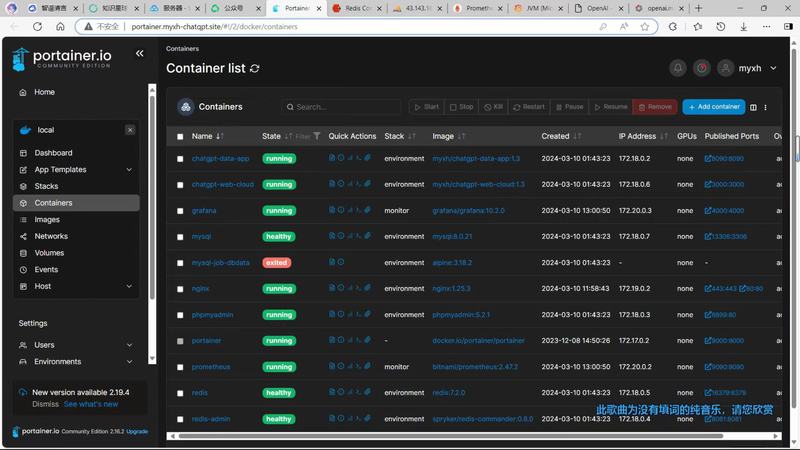Click the Restart button
800x450 pixels.
tap(529, 107)
